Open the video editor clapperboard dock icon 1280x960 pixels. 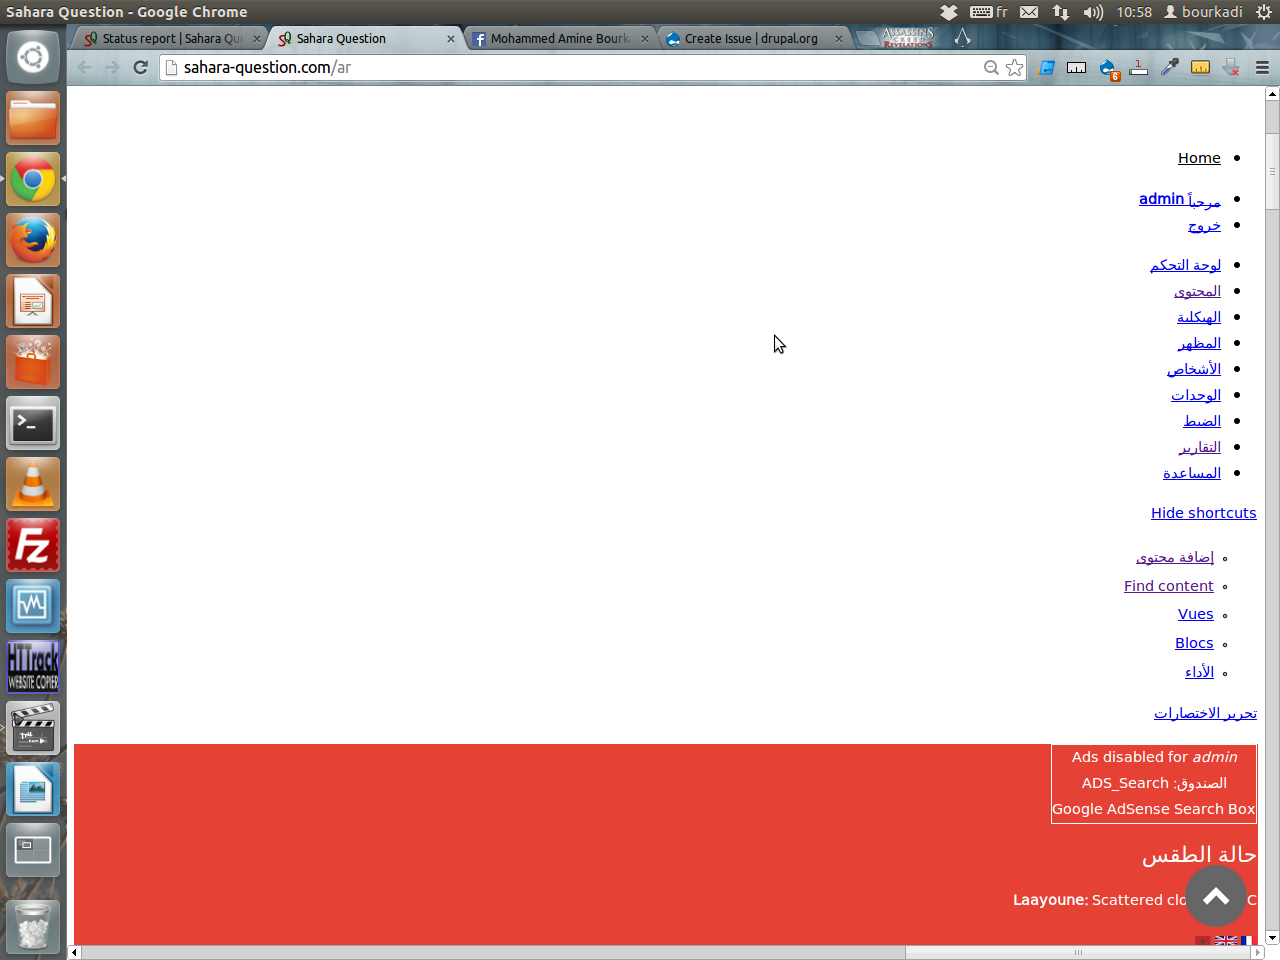[33, 728]
